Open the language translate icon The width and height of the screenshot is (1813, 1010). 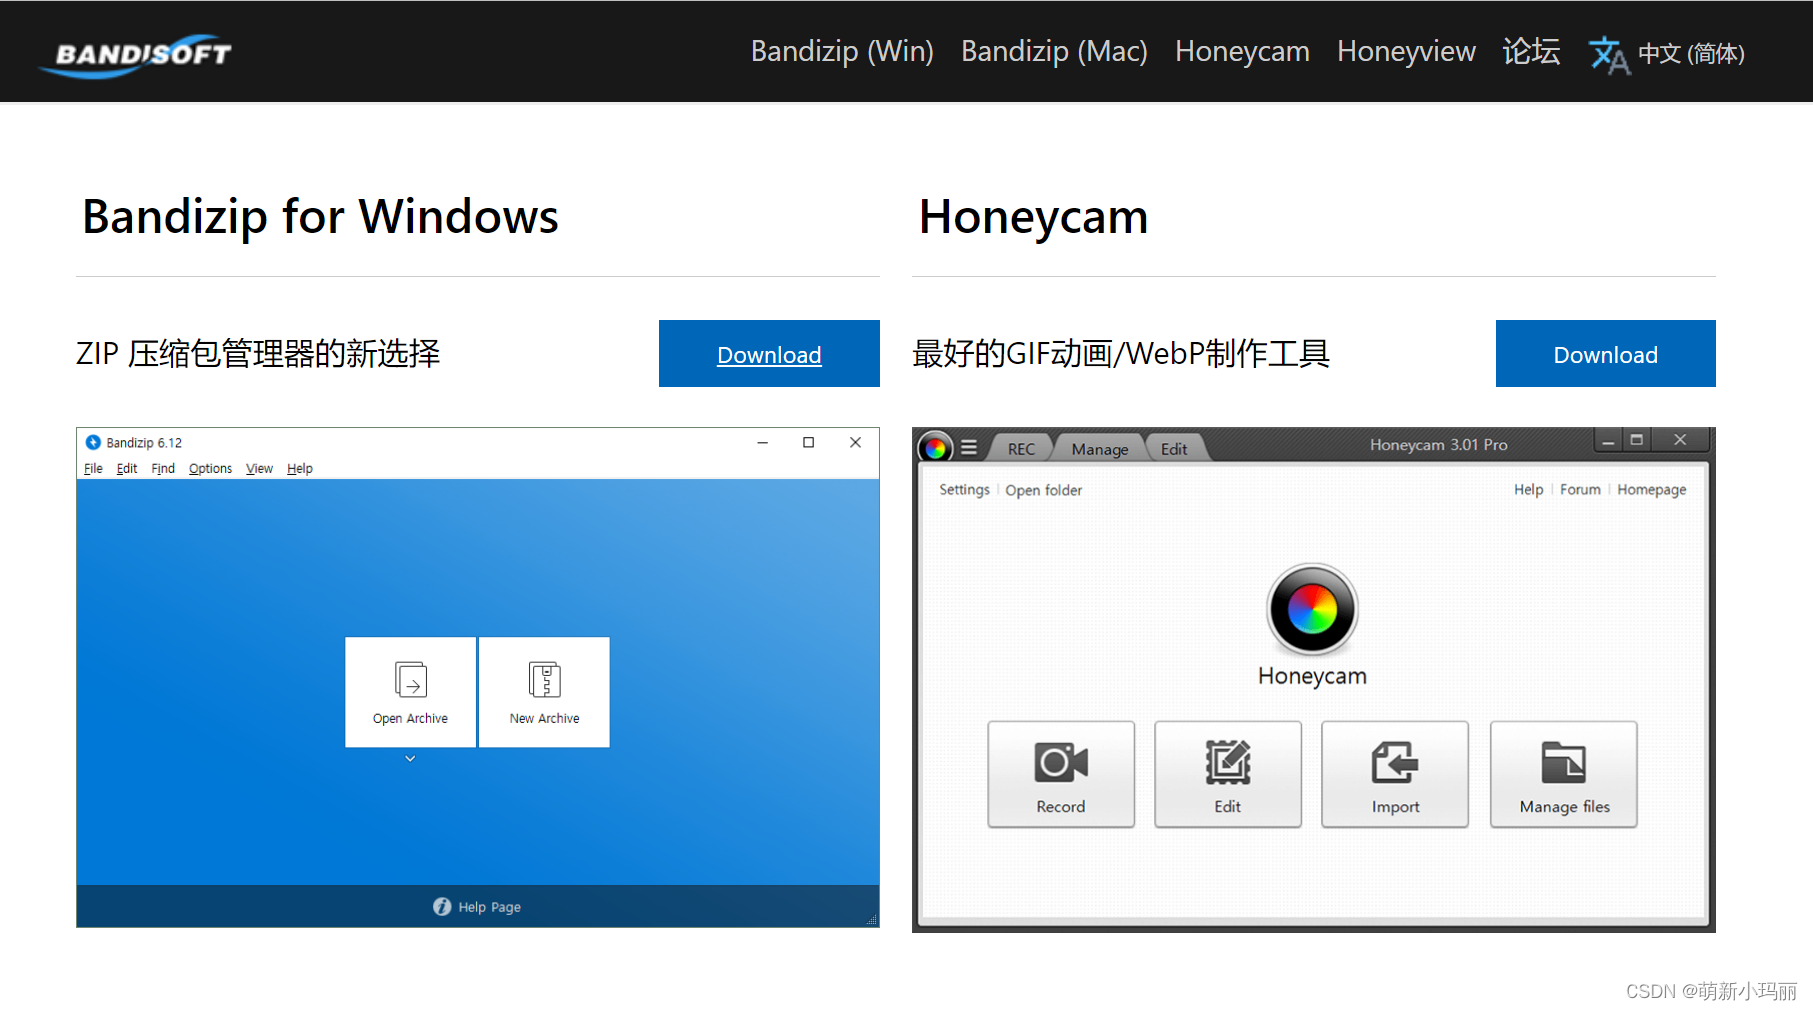tap(1608, 54)
